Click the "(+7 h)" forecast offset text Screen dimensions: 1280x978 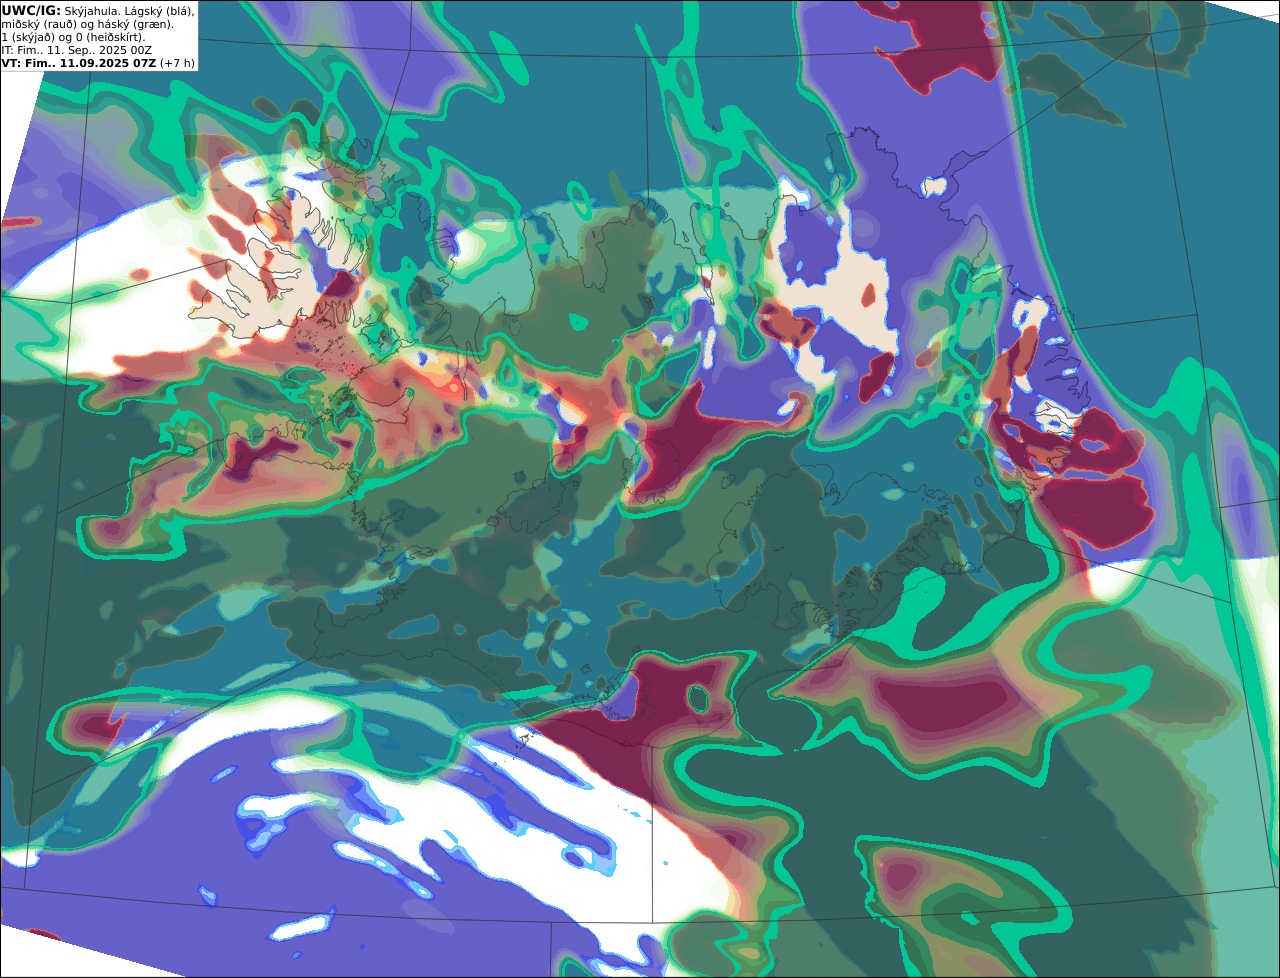pyautogui.click(x=177, y=63)
